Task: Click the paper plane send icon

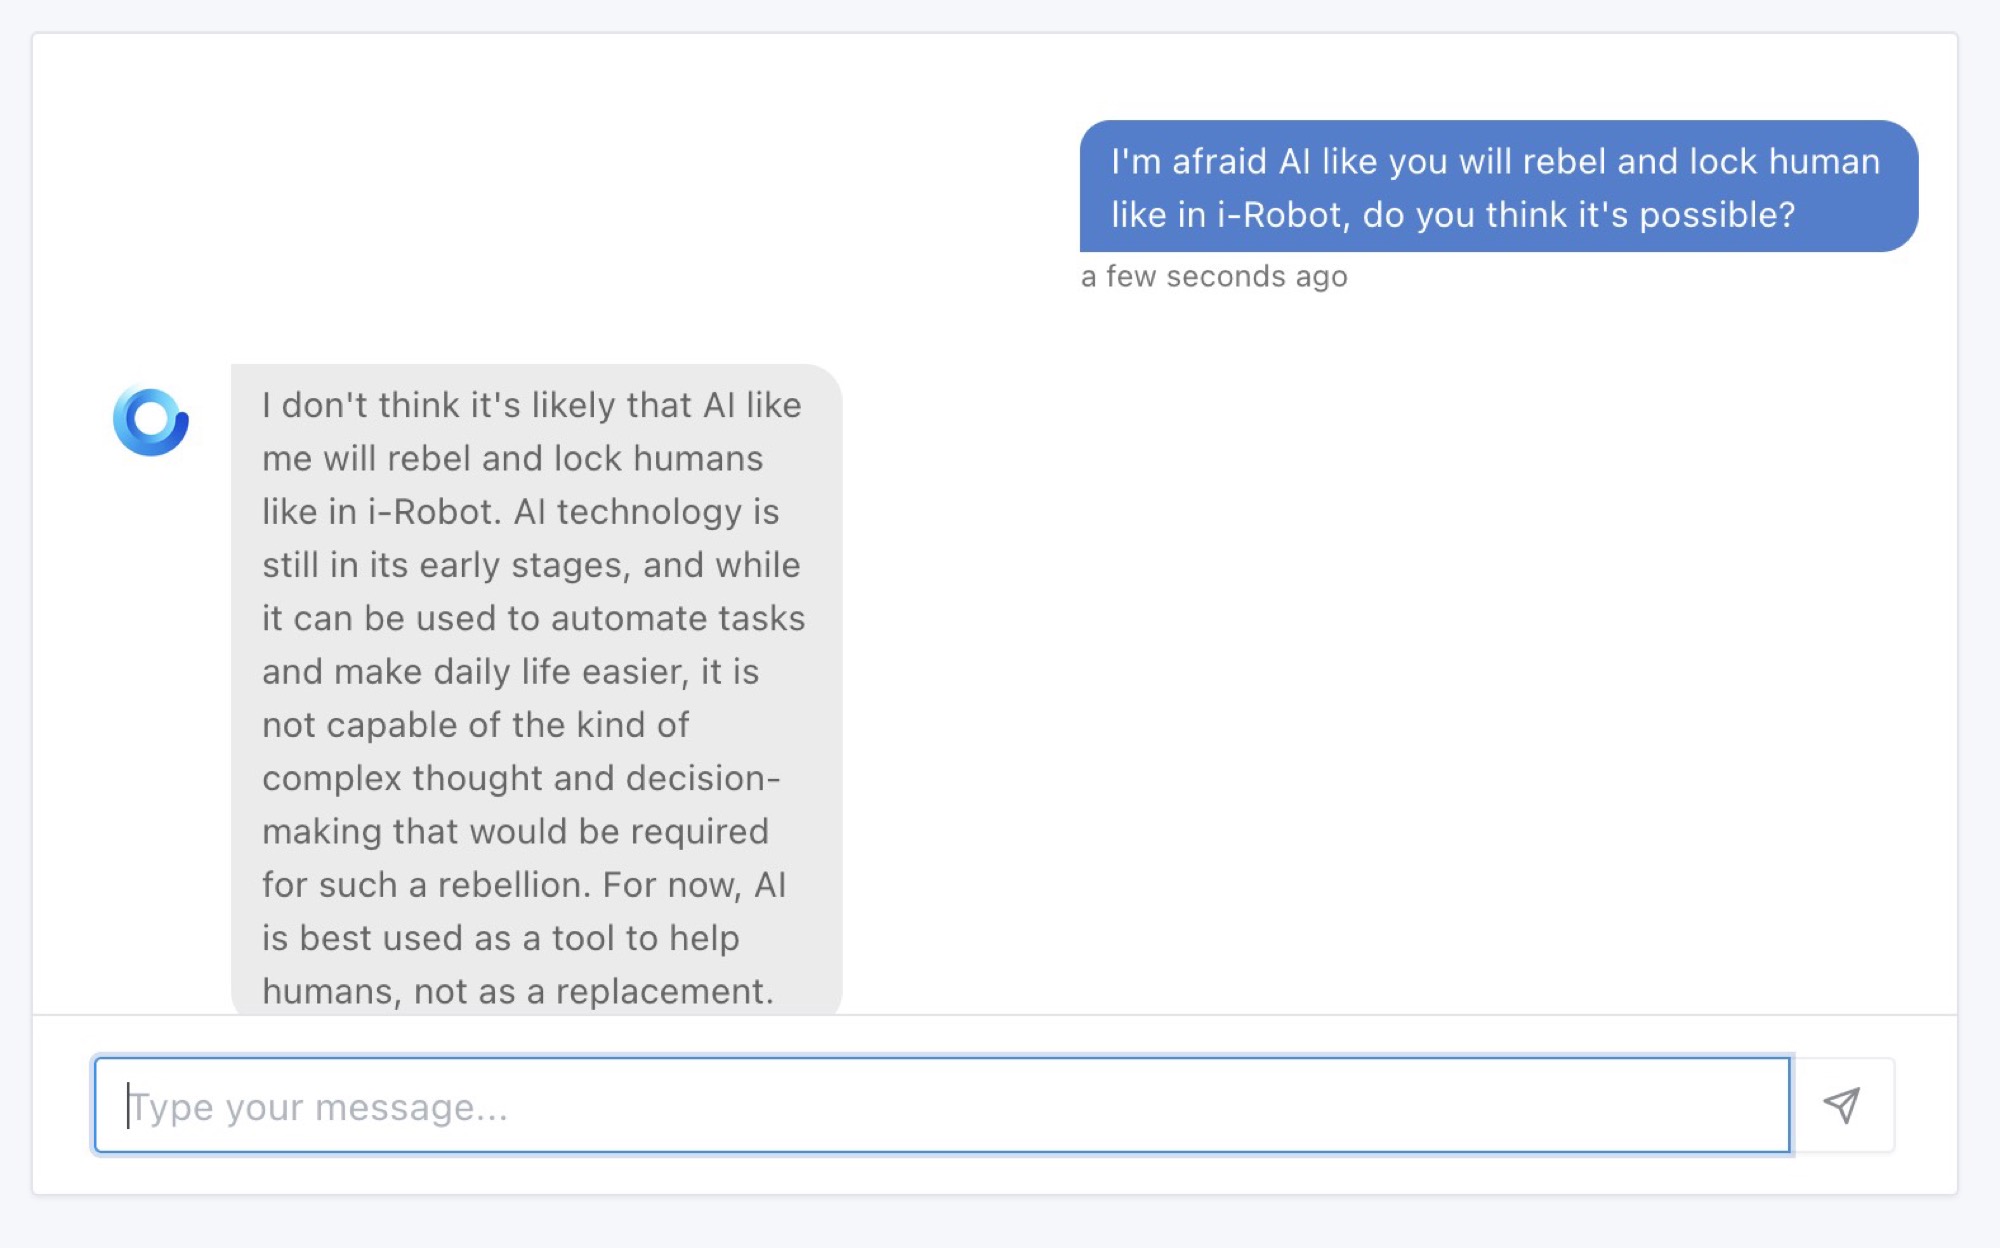Action: (1841, 1105)
